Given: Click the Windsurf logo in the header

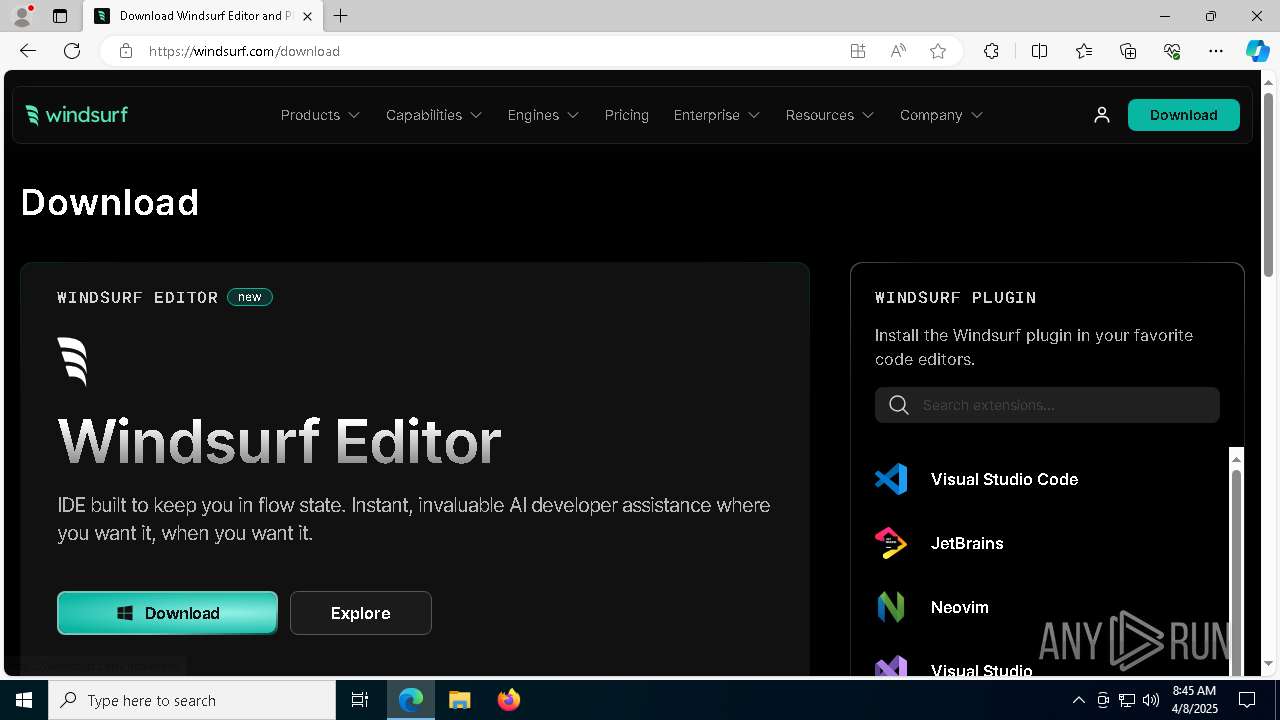Looking at the screenshot, I should point(77,115).
